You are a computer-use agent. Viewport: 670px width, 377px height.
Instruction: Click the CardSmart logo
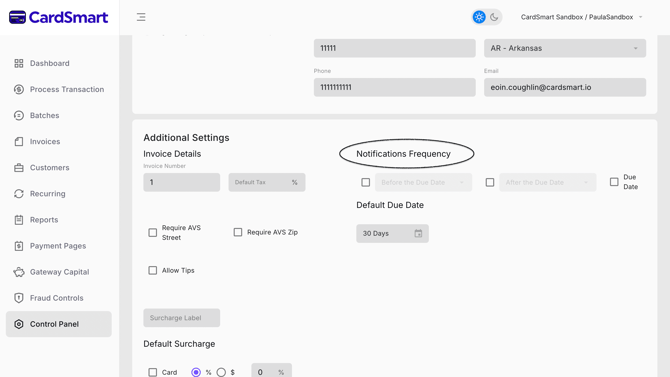click(59, 17)
